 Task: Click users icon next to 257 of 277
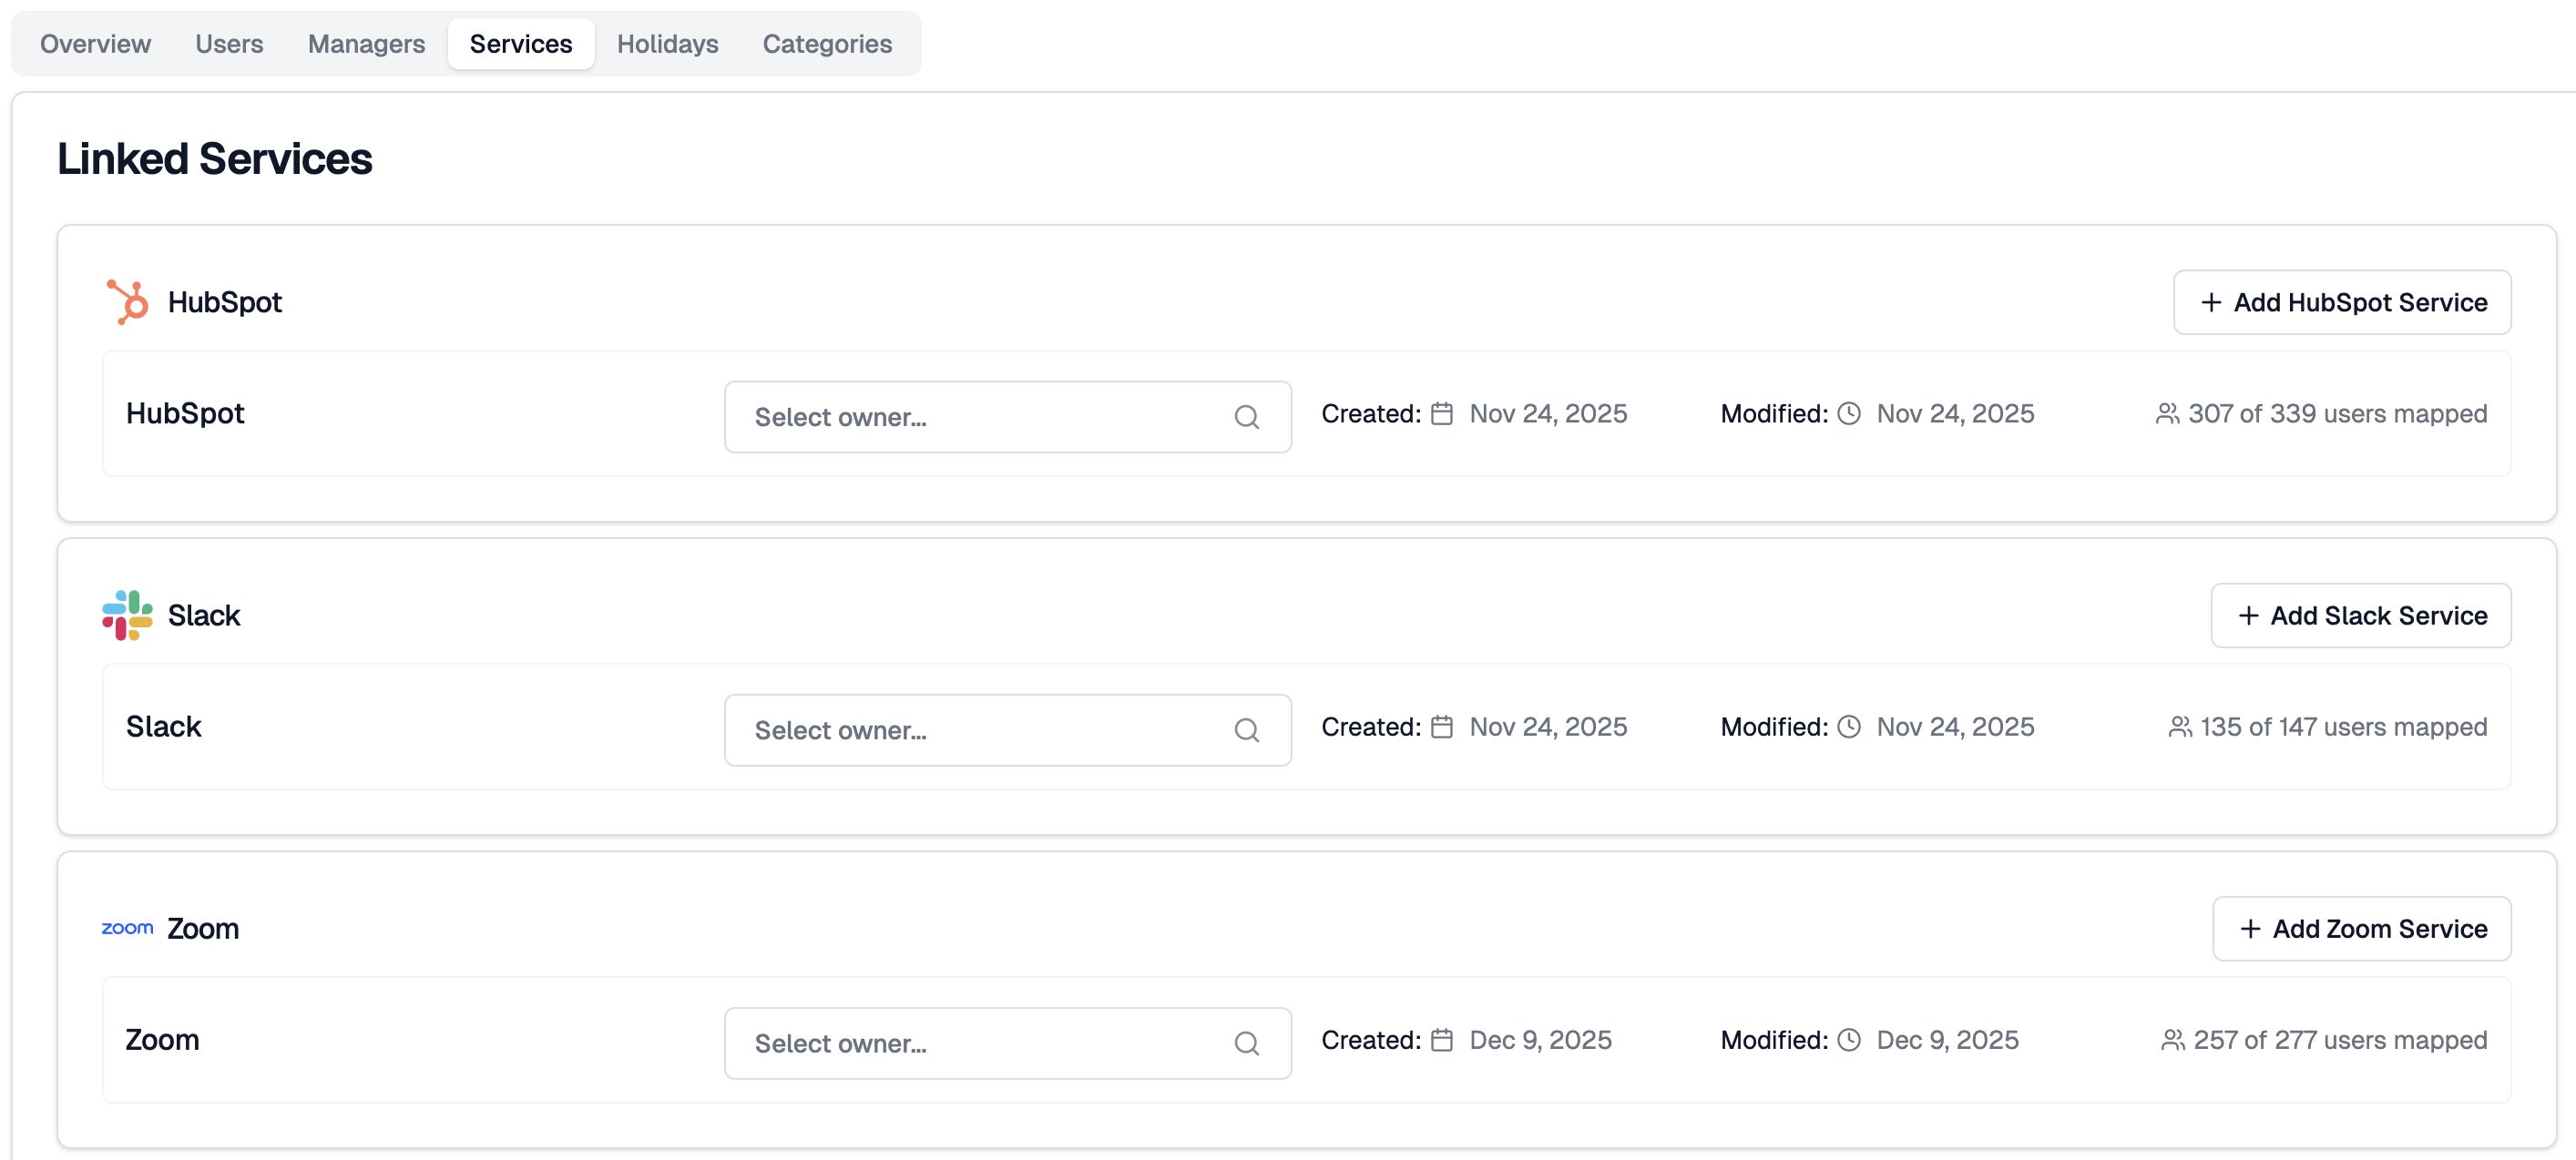[2172, 1040]
